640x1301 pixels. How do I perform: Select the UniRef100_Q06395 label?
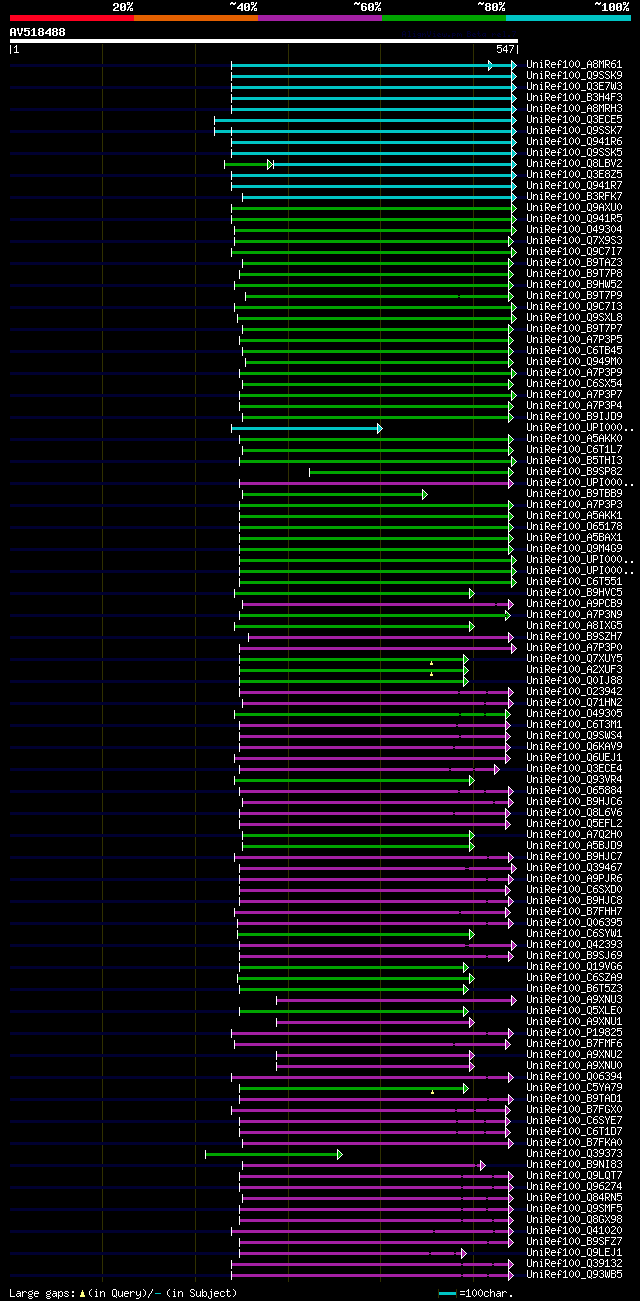click(x=575, y=923)
